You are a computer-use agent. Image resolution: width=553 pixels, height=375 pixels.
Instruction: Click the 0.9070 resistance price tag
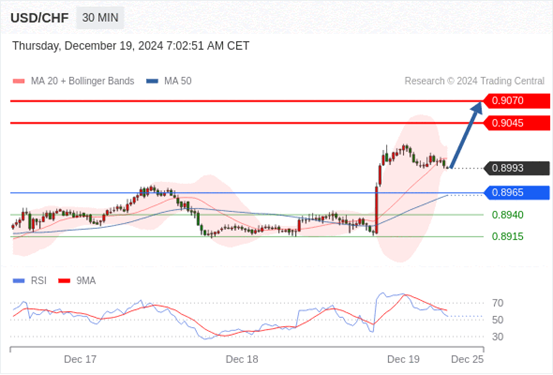coord(516,101)
